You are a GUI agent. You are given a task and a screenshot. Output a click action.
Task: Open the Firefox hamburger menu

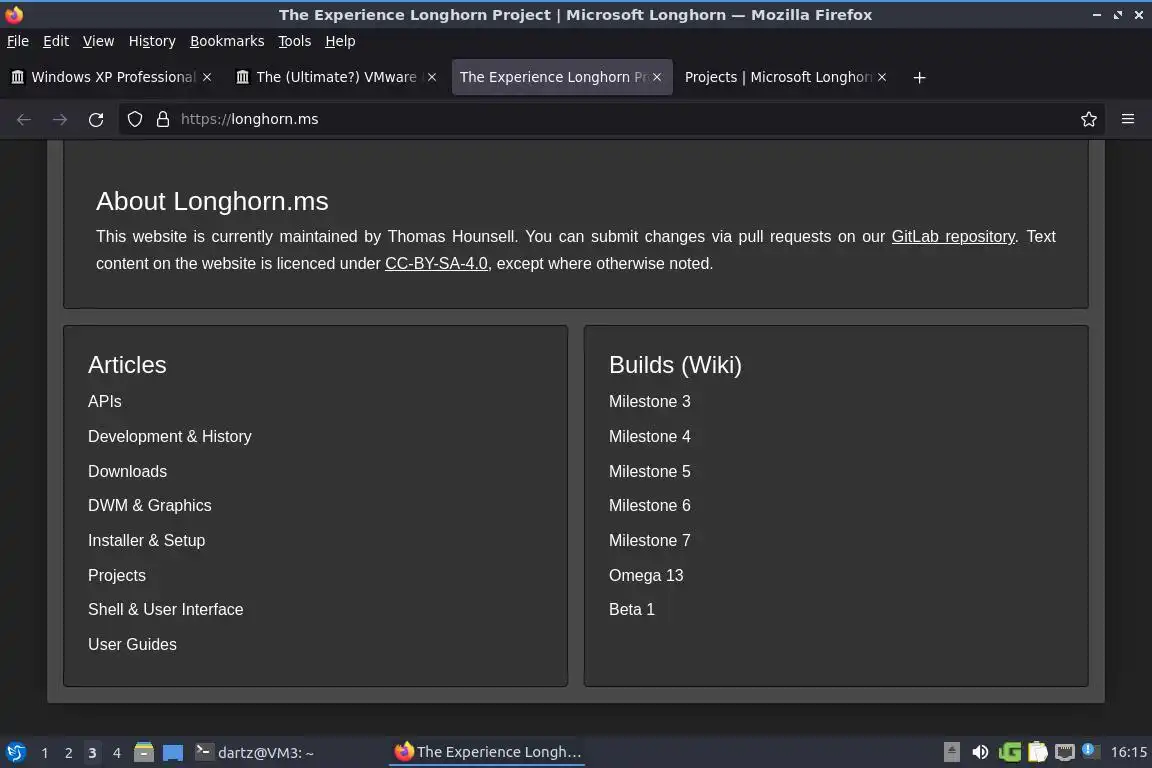click(1128, 119)
